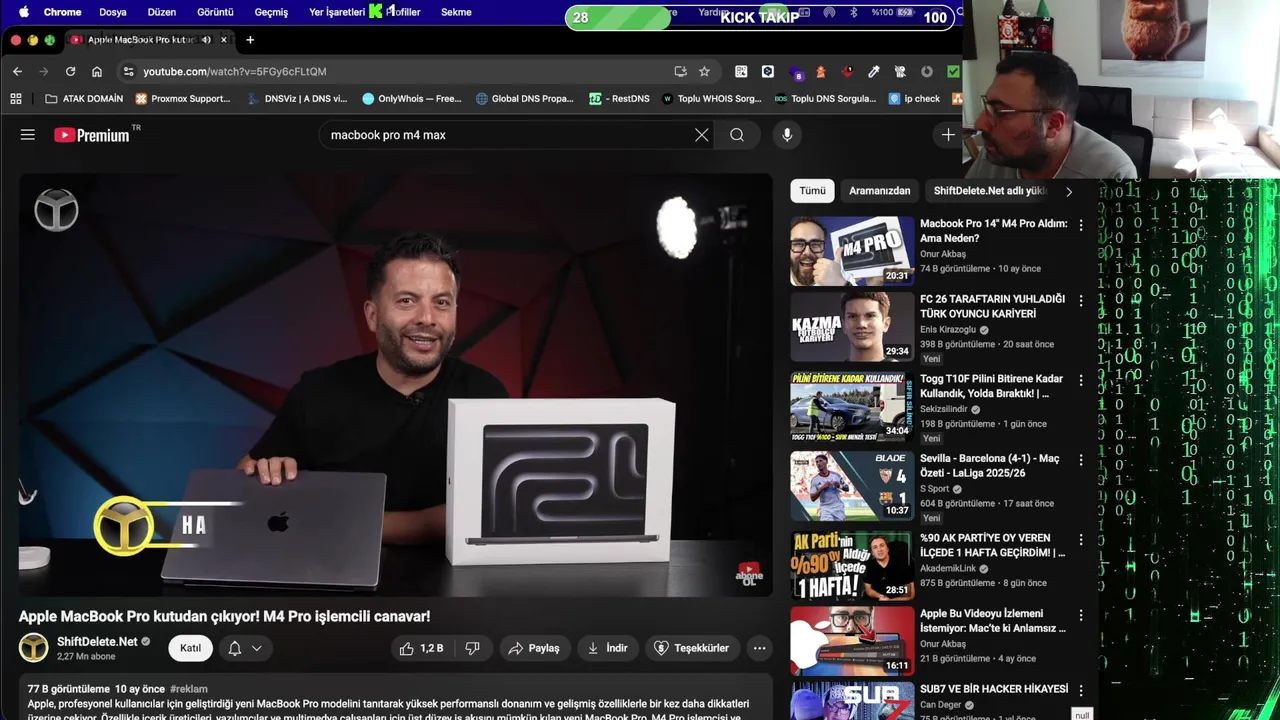The image size is (1280, 720).
Task: Go back with the browser back arrow
Action: click(17, 71)
